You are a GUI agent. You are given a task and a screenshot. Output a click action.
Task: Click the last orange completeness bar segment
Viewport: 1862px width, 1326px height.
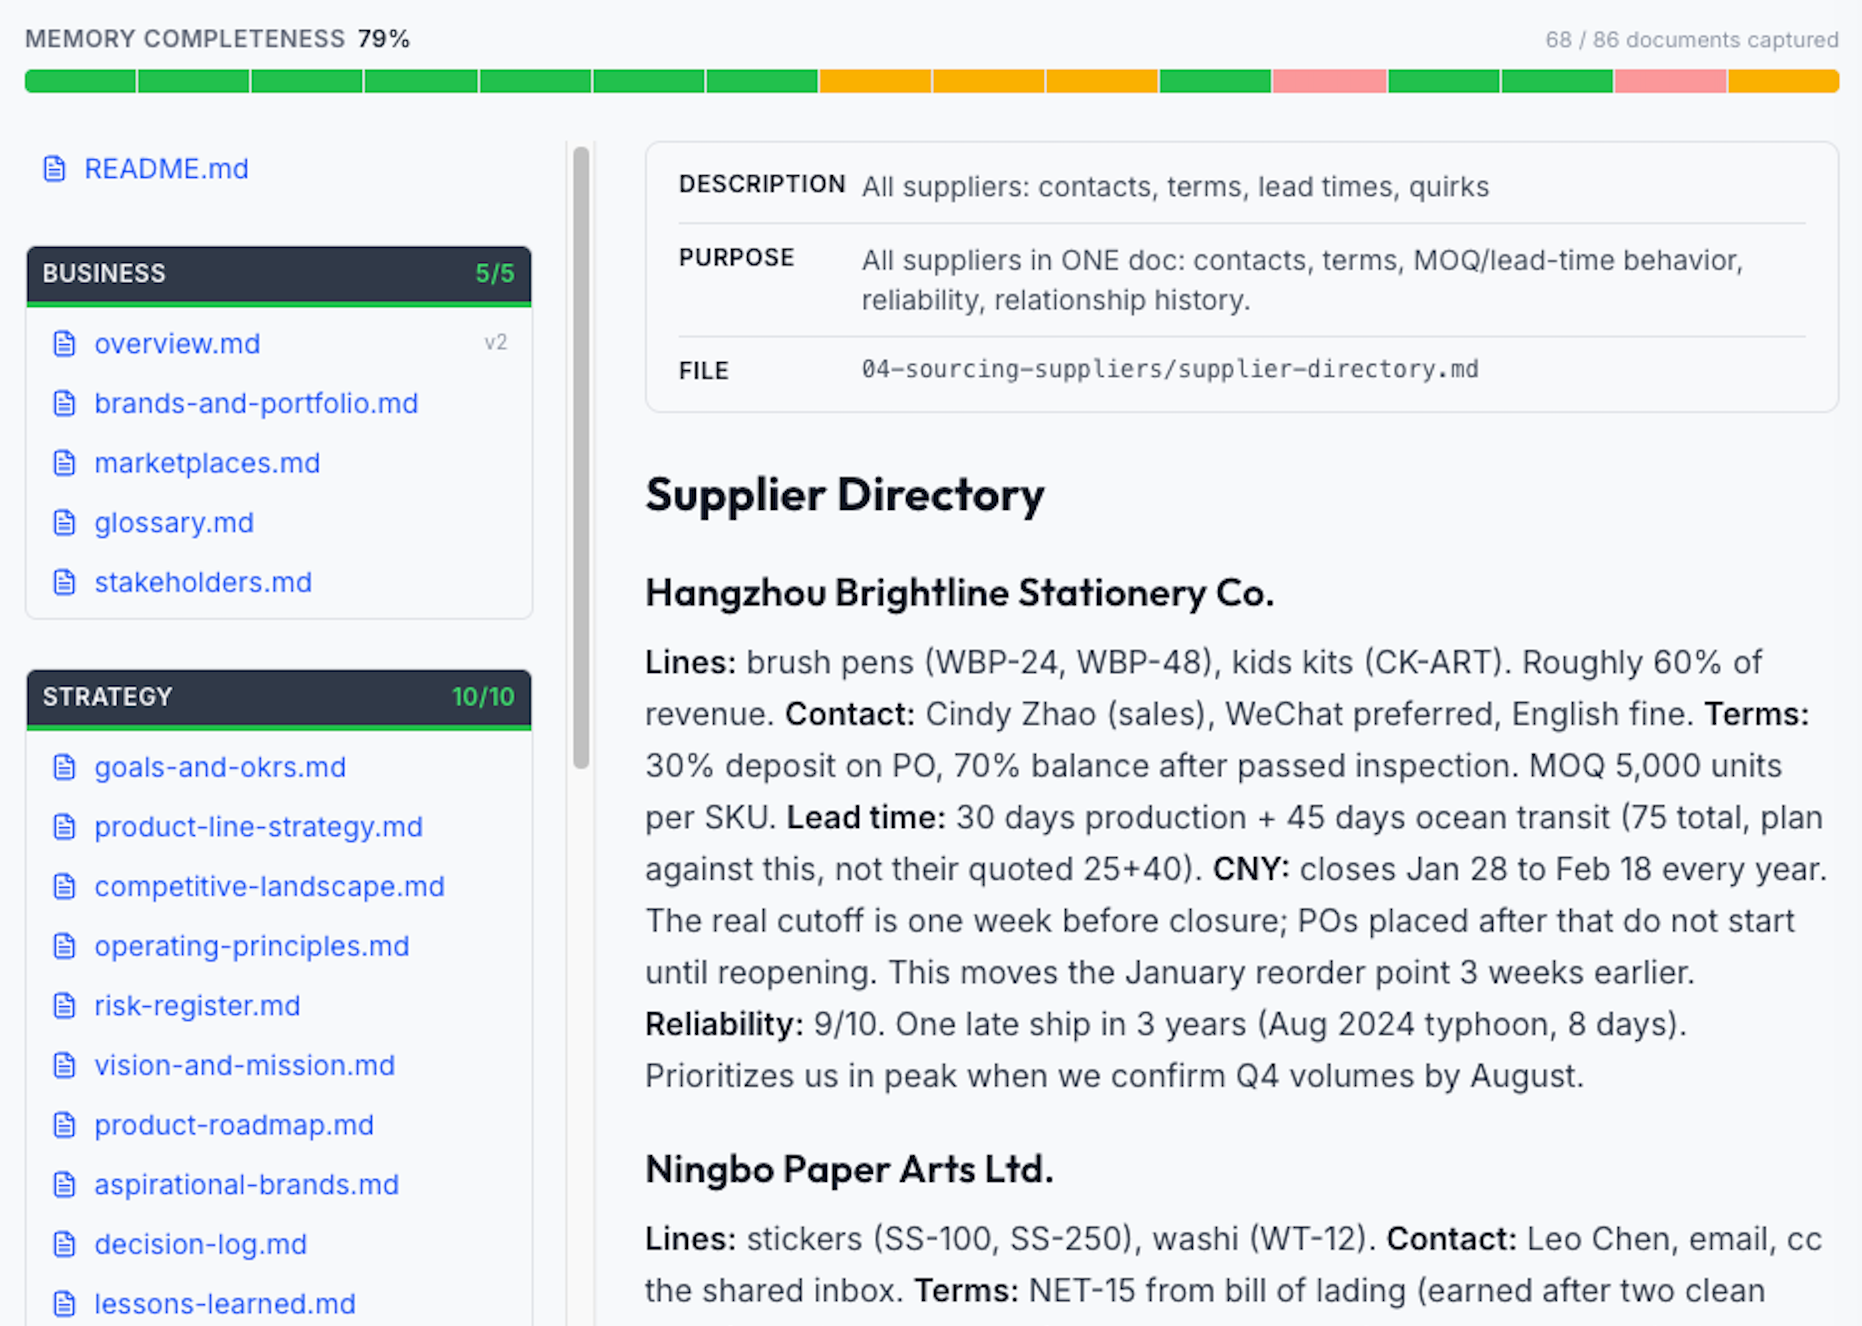coord(1784,81)
